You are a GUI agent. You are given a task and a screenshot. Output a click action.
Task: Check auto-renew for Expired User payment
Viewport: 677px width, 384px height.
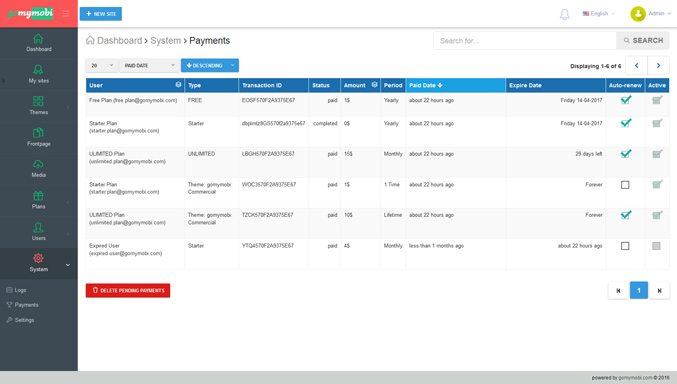click(625, 246)
